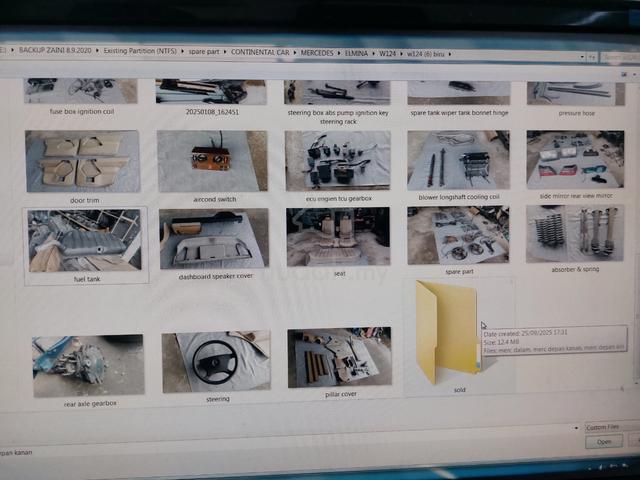This screenshot has width=640, height=480.
Task: Go to 'CONTINENTAL CAR' breadcrumb segment
Action: click(x=260, y=52)
